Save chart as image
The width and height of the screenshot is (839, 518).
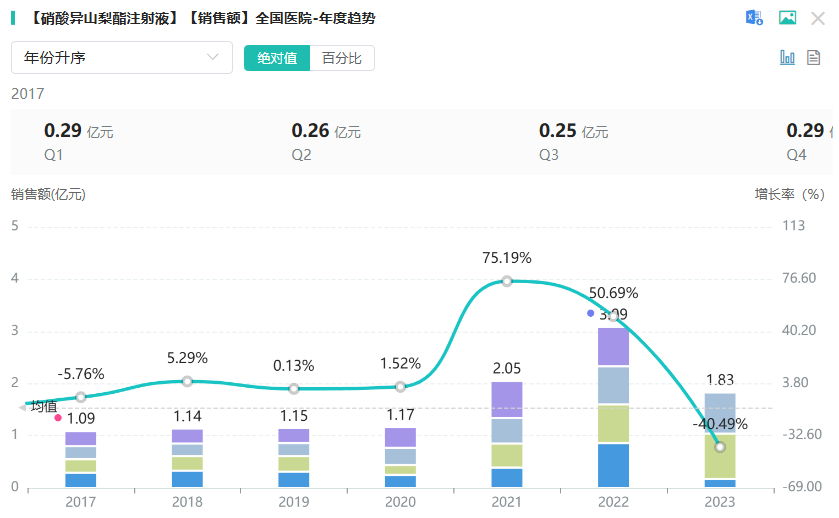[787, 18]
